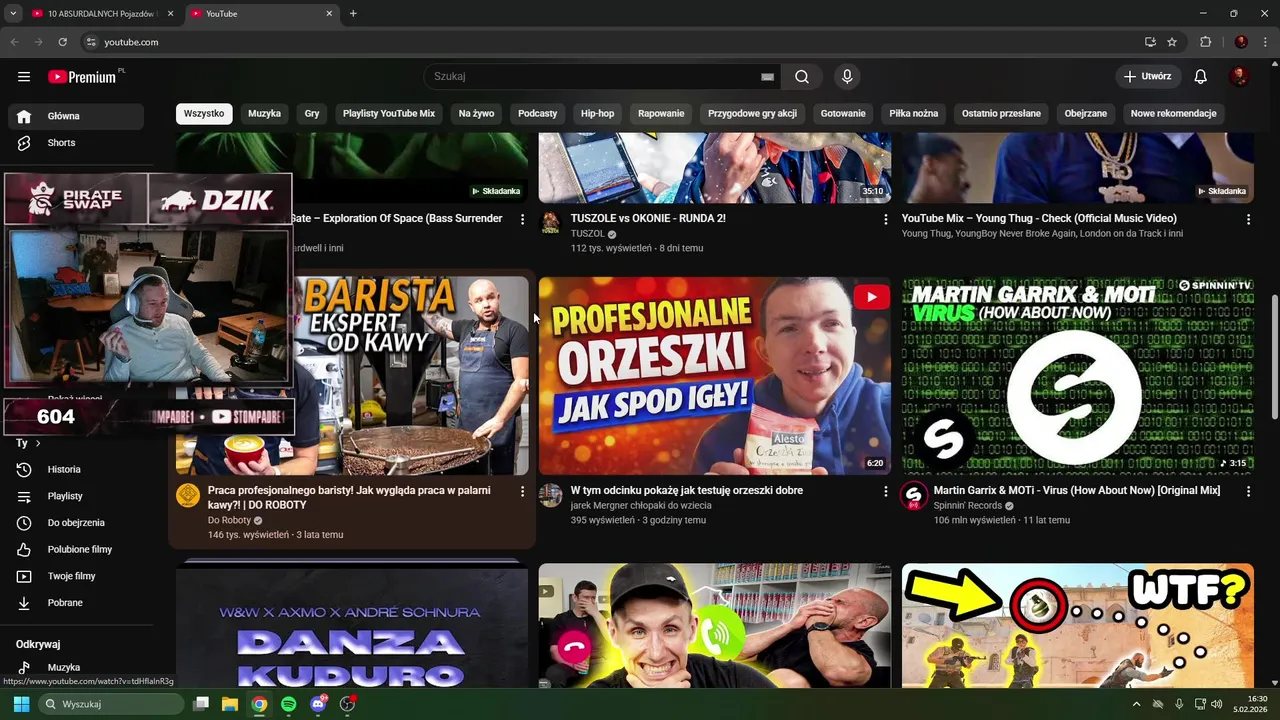
Task: Open Pobrane downloads in sidebar
Action: [x=76, y=603]
